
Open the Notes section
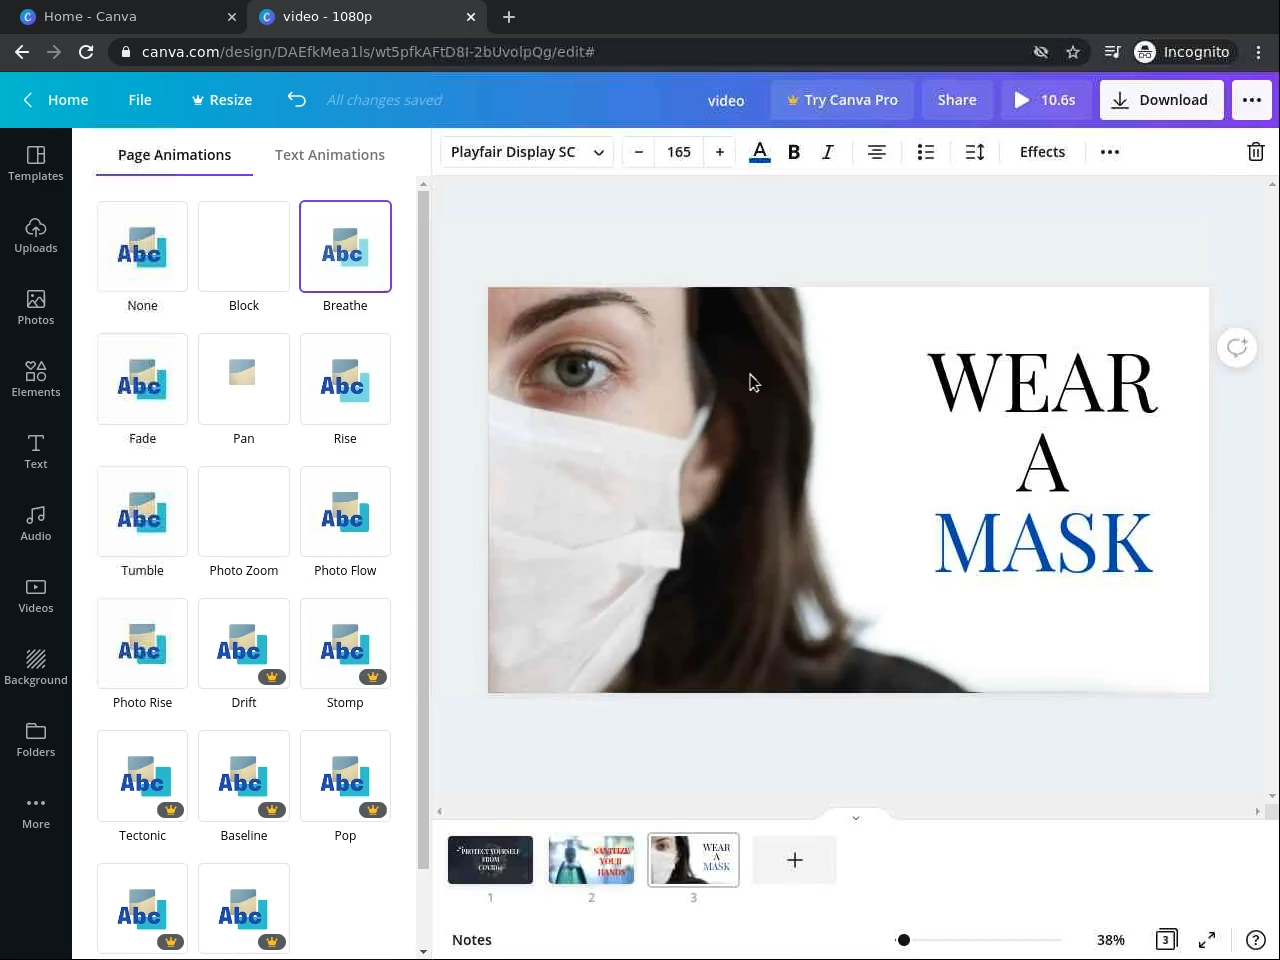tap(472, 940)
